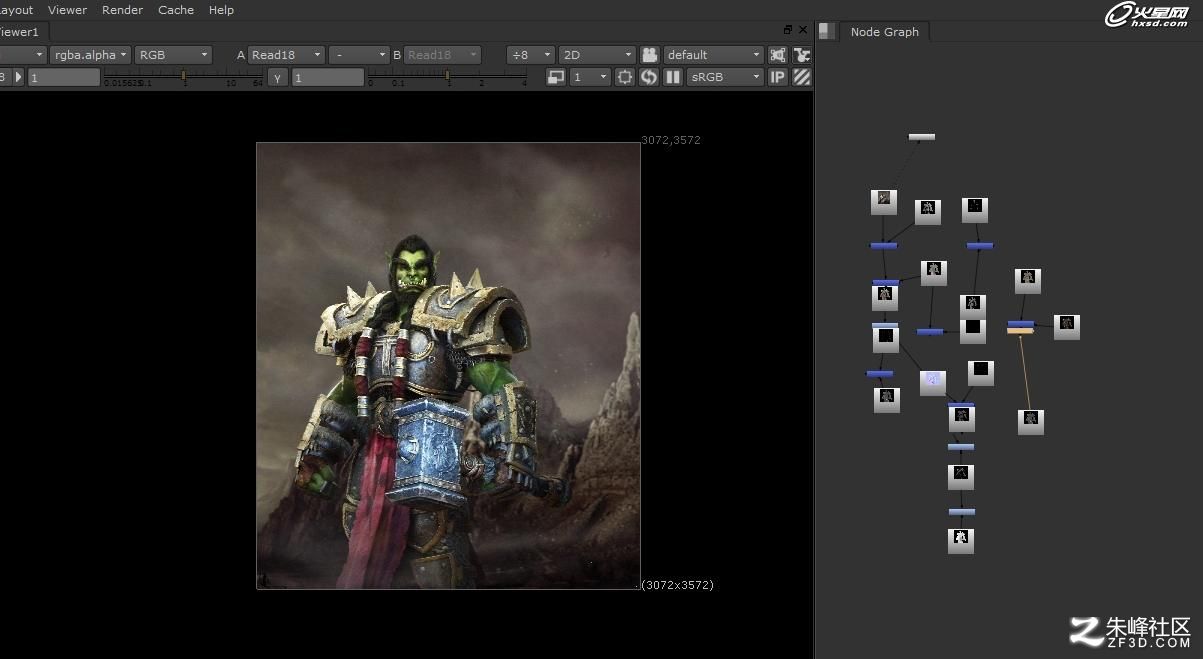Click the Node Graph pane layout icon

(827, 31)
